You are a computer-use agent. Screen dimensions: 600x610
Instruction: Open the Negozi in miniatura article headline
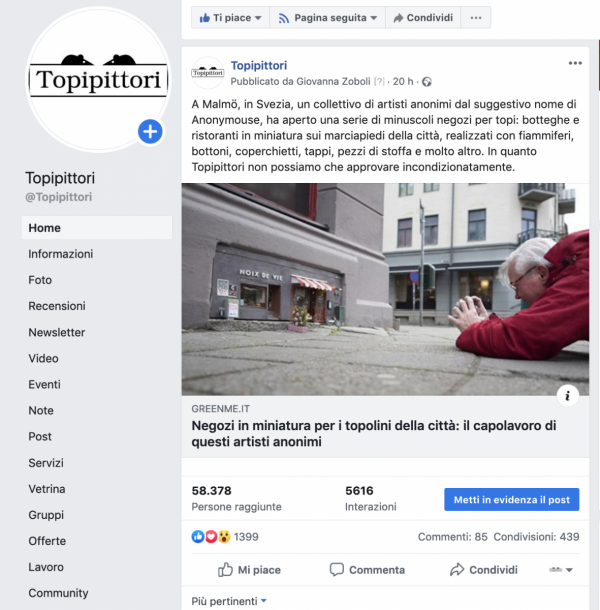pos(374,434)
